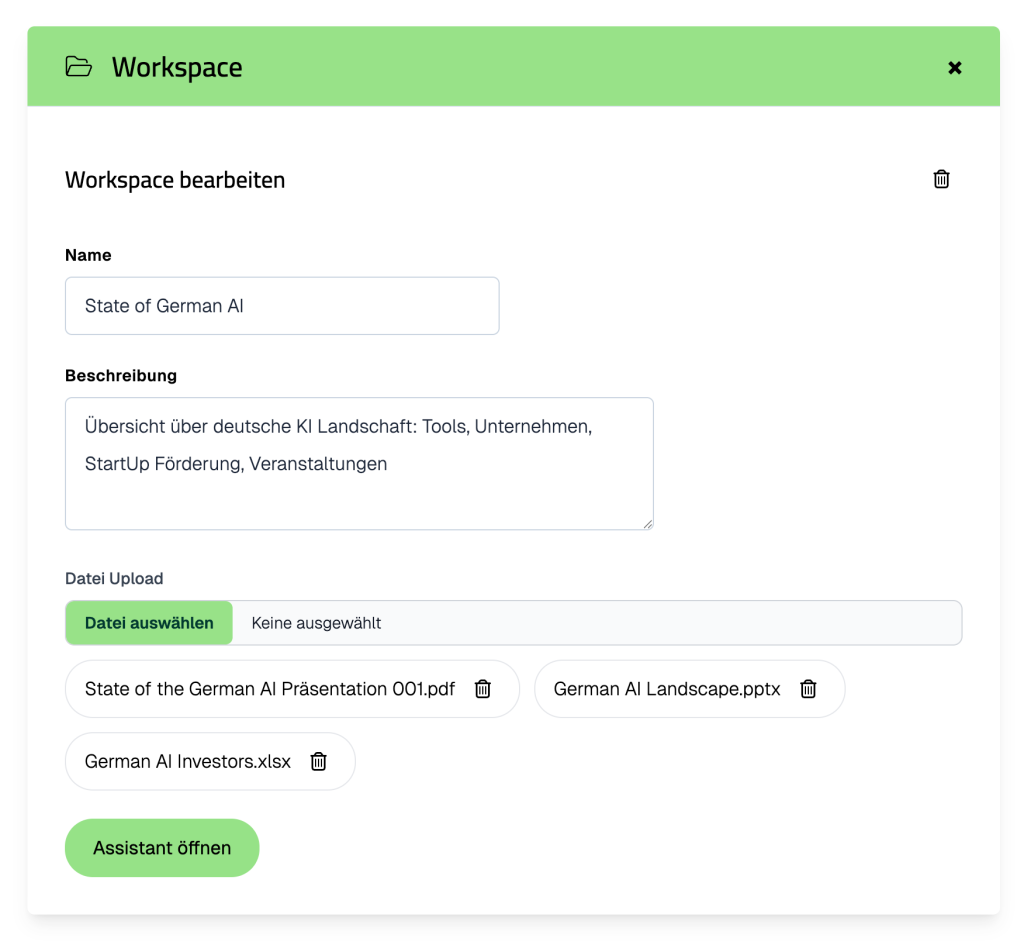Viewport: 1024px width, 952px height.
Task: Remove 'German AI Investors.xlsx' using its trash icon
Action: tap(318, 761)
